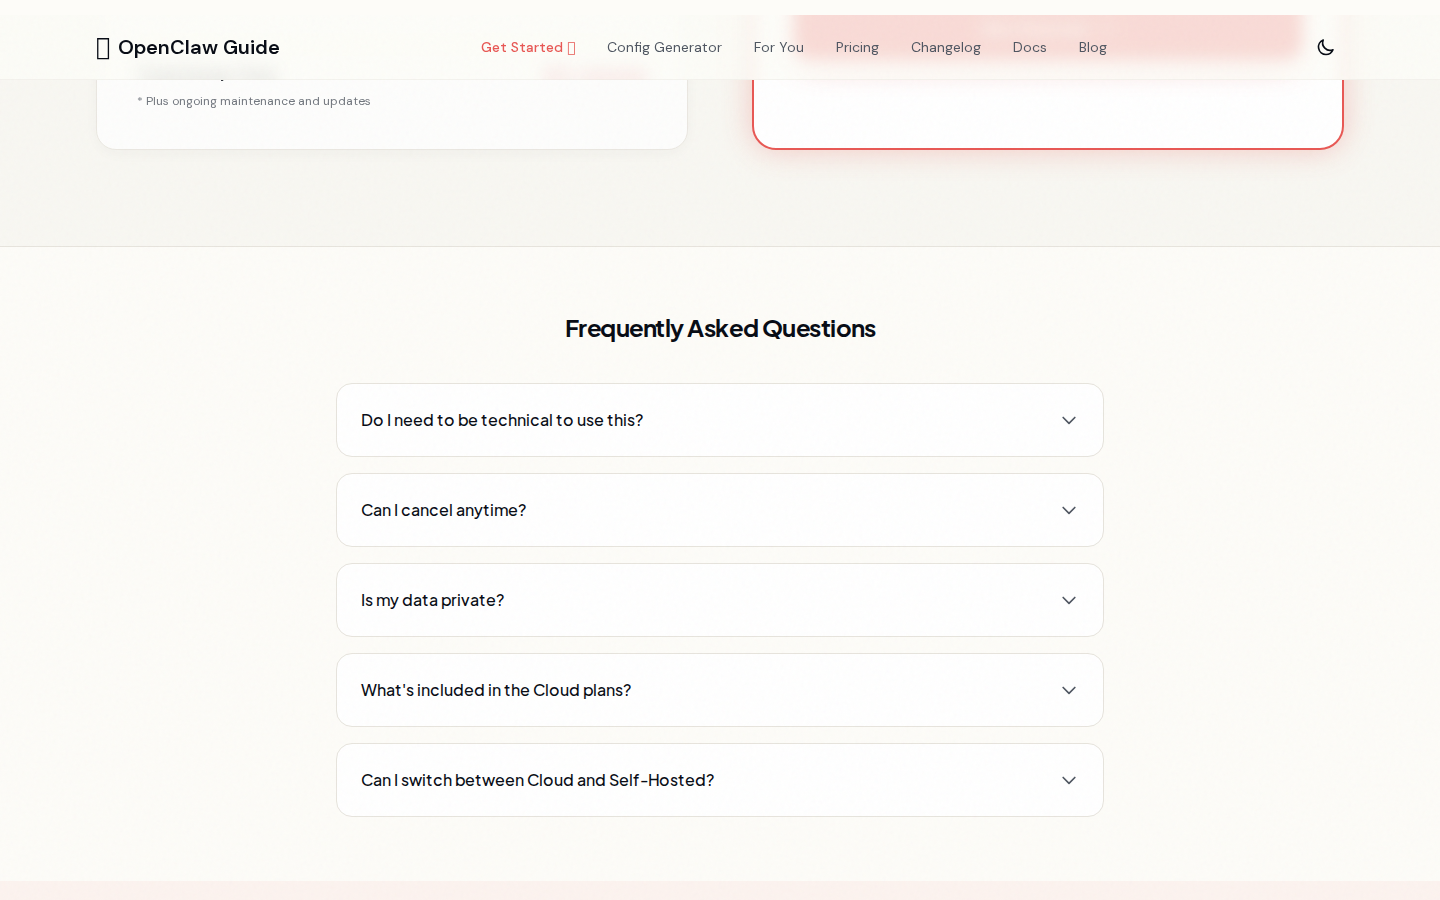
Task: Click chevron next to data private
Action: tap(1069, 600)
